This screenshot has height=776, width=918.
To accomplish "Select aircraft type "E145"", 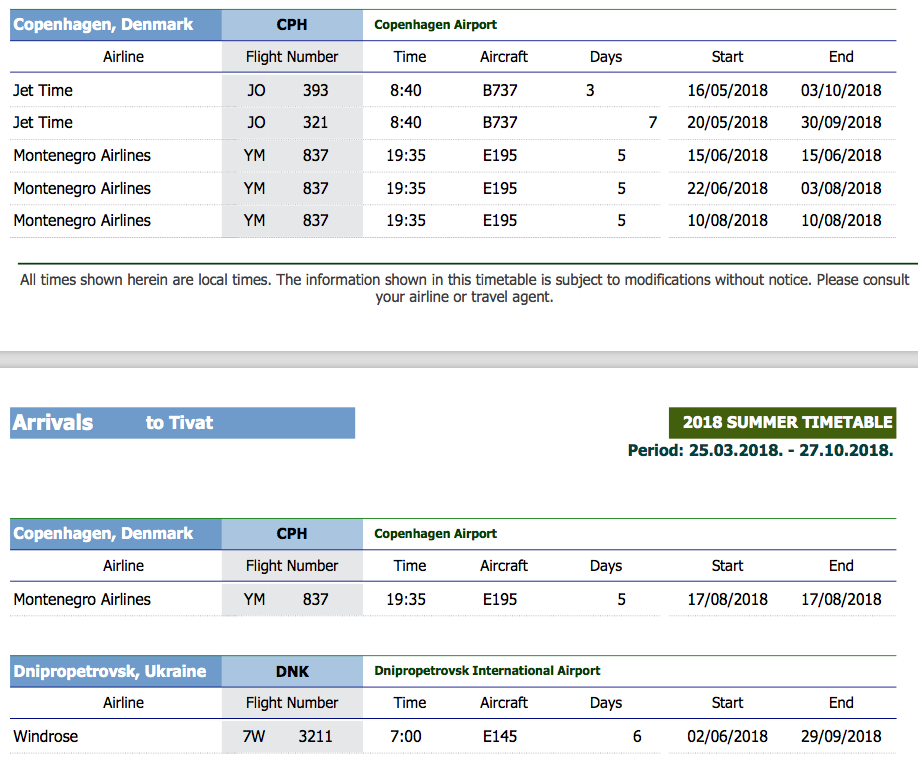I will click(500, 736).
